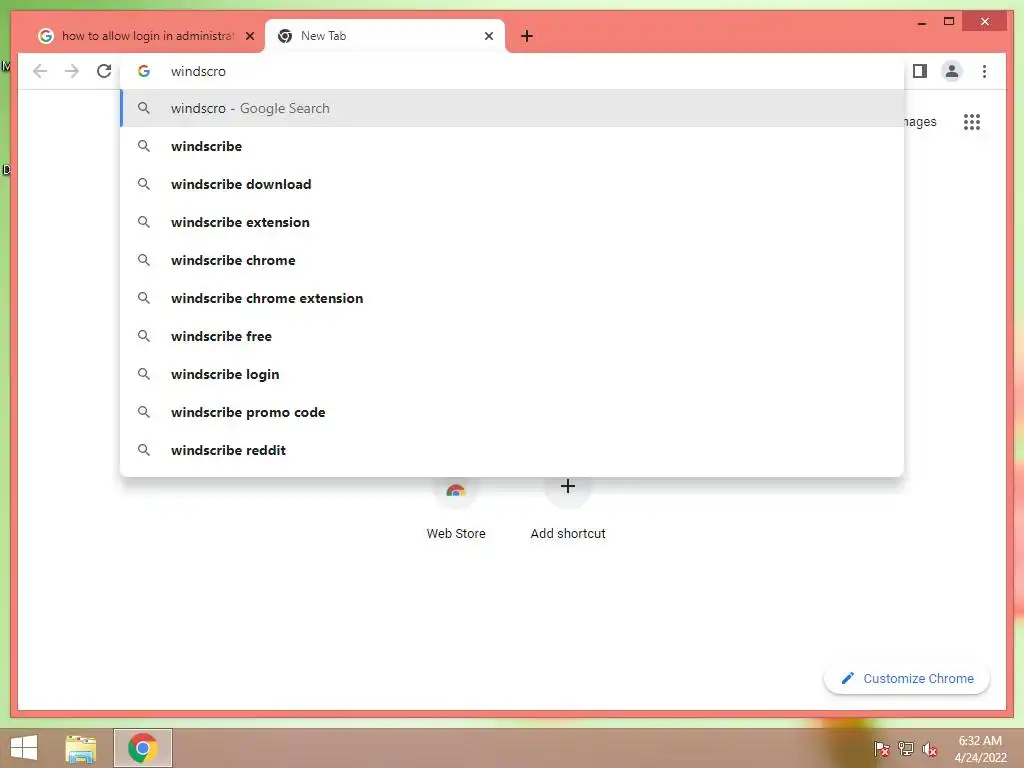This screenshot has height=768, width=1024.
Task: Click the muted volume tray icon
Action: click(x=930, y=749)
